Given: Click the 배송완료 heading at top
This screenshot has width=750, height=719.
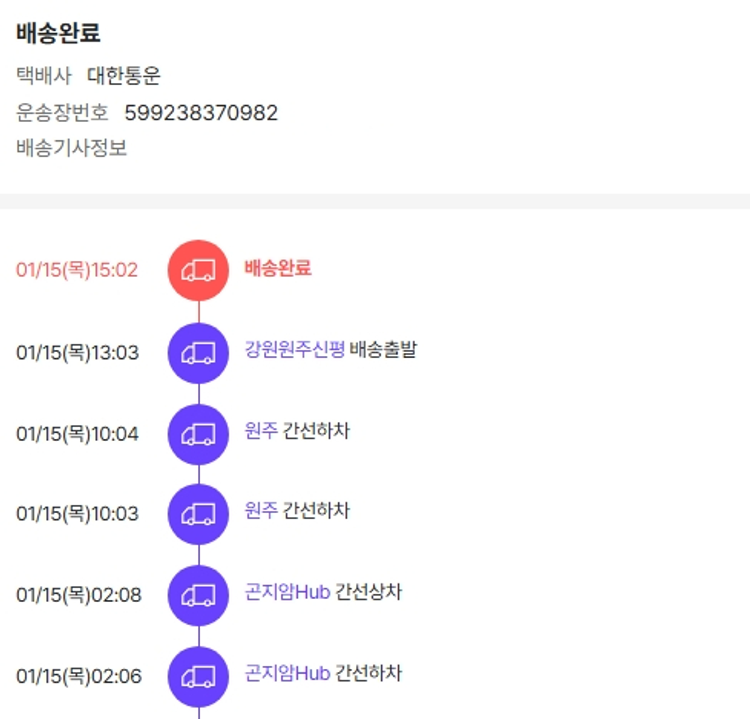Looking at the screenshot, I should click(x=59, y=32).
